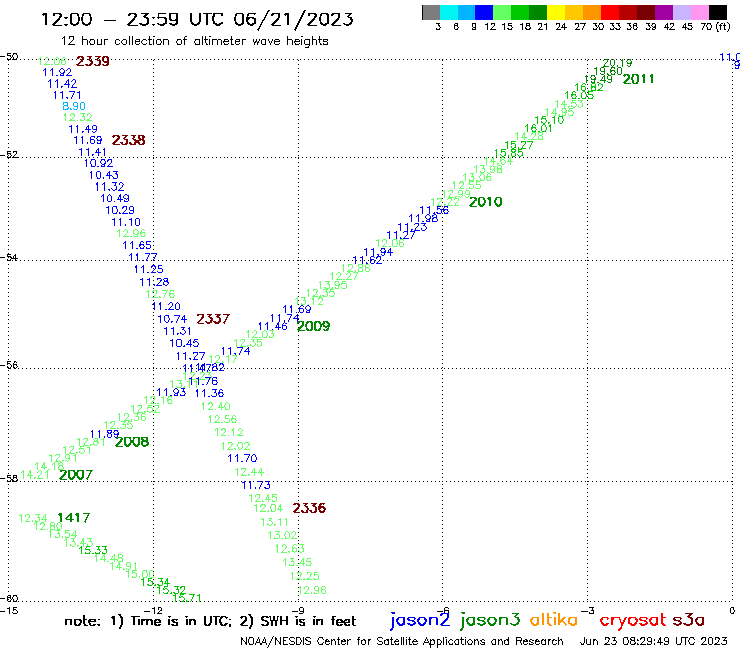This screenshot has width=740, height=650.
Task: Click the pass time label 2338
Action: tap(128, 140)
